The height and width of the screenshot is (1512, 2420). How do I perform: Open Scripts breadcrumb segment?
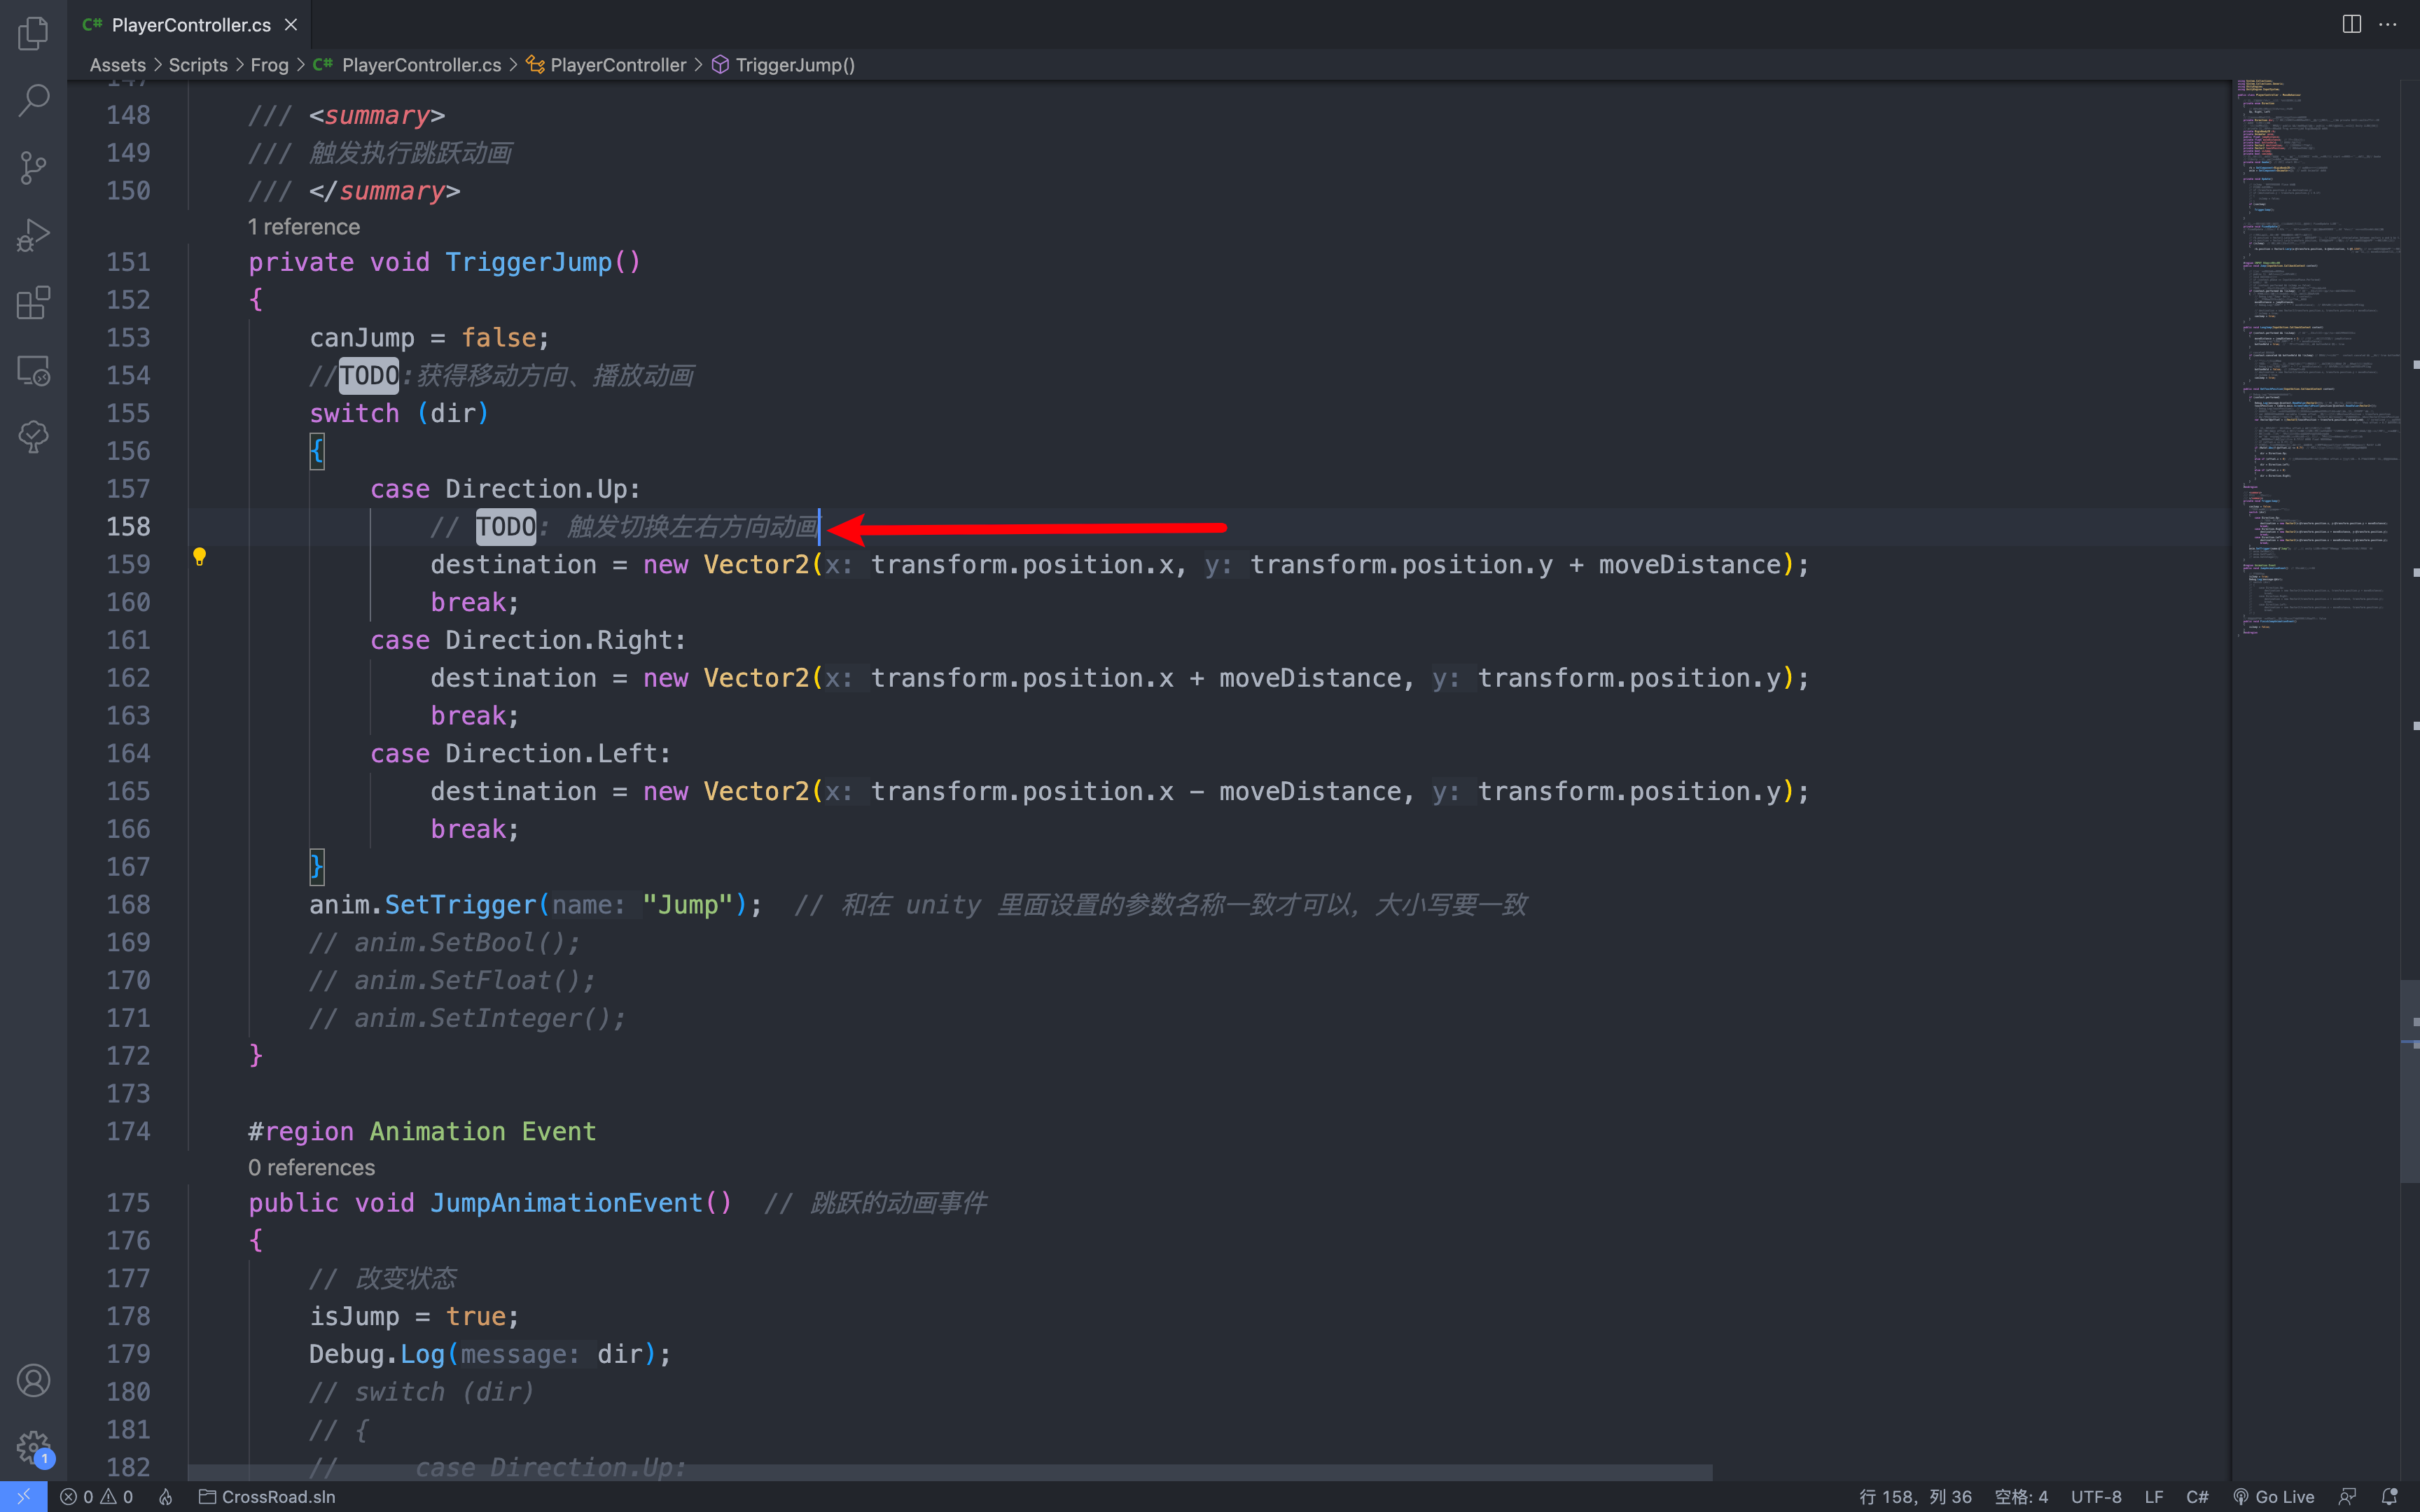198,65
